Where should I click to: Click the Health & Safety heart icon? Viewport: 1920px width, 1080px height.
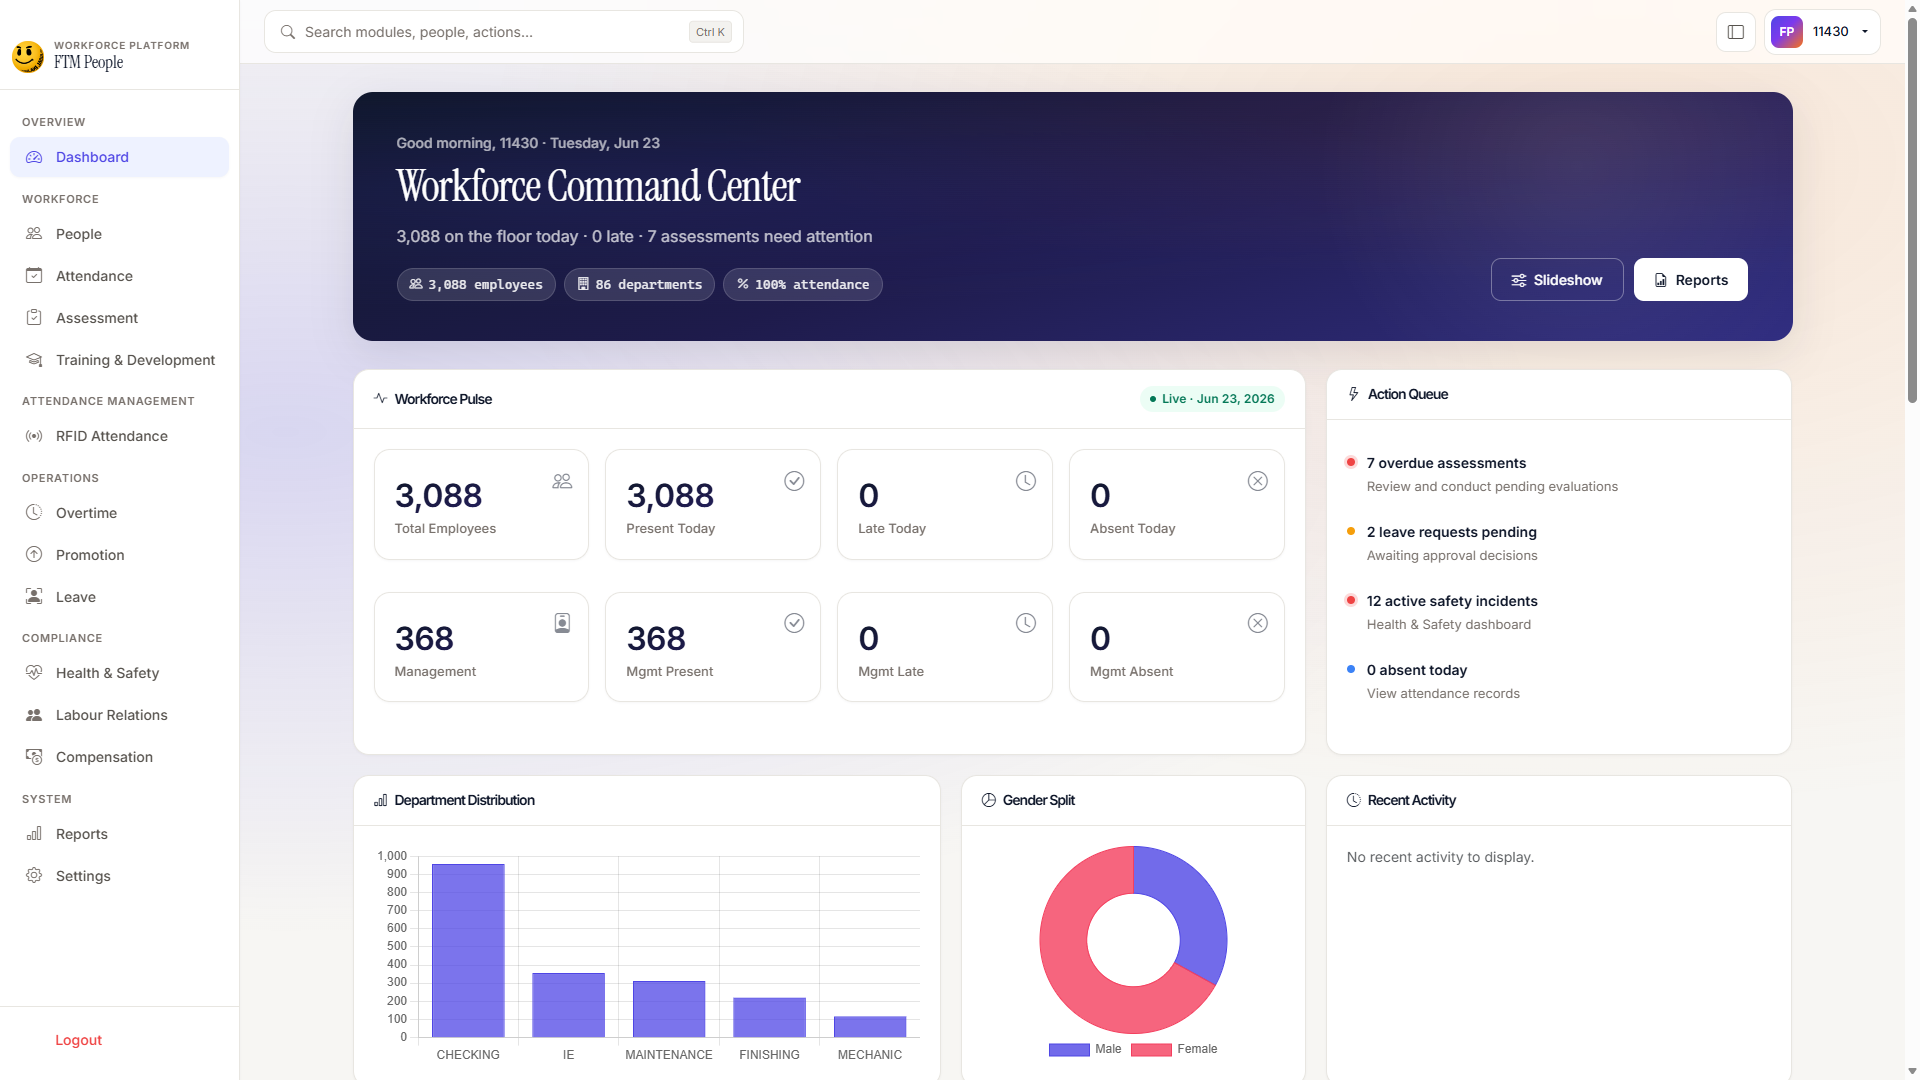pos(34,673)
